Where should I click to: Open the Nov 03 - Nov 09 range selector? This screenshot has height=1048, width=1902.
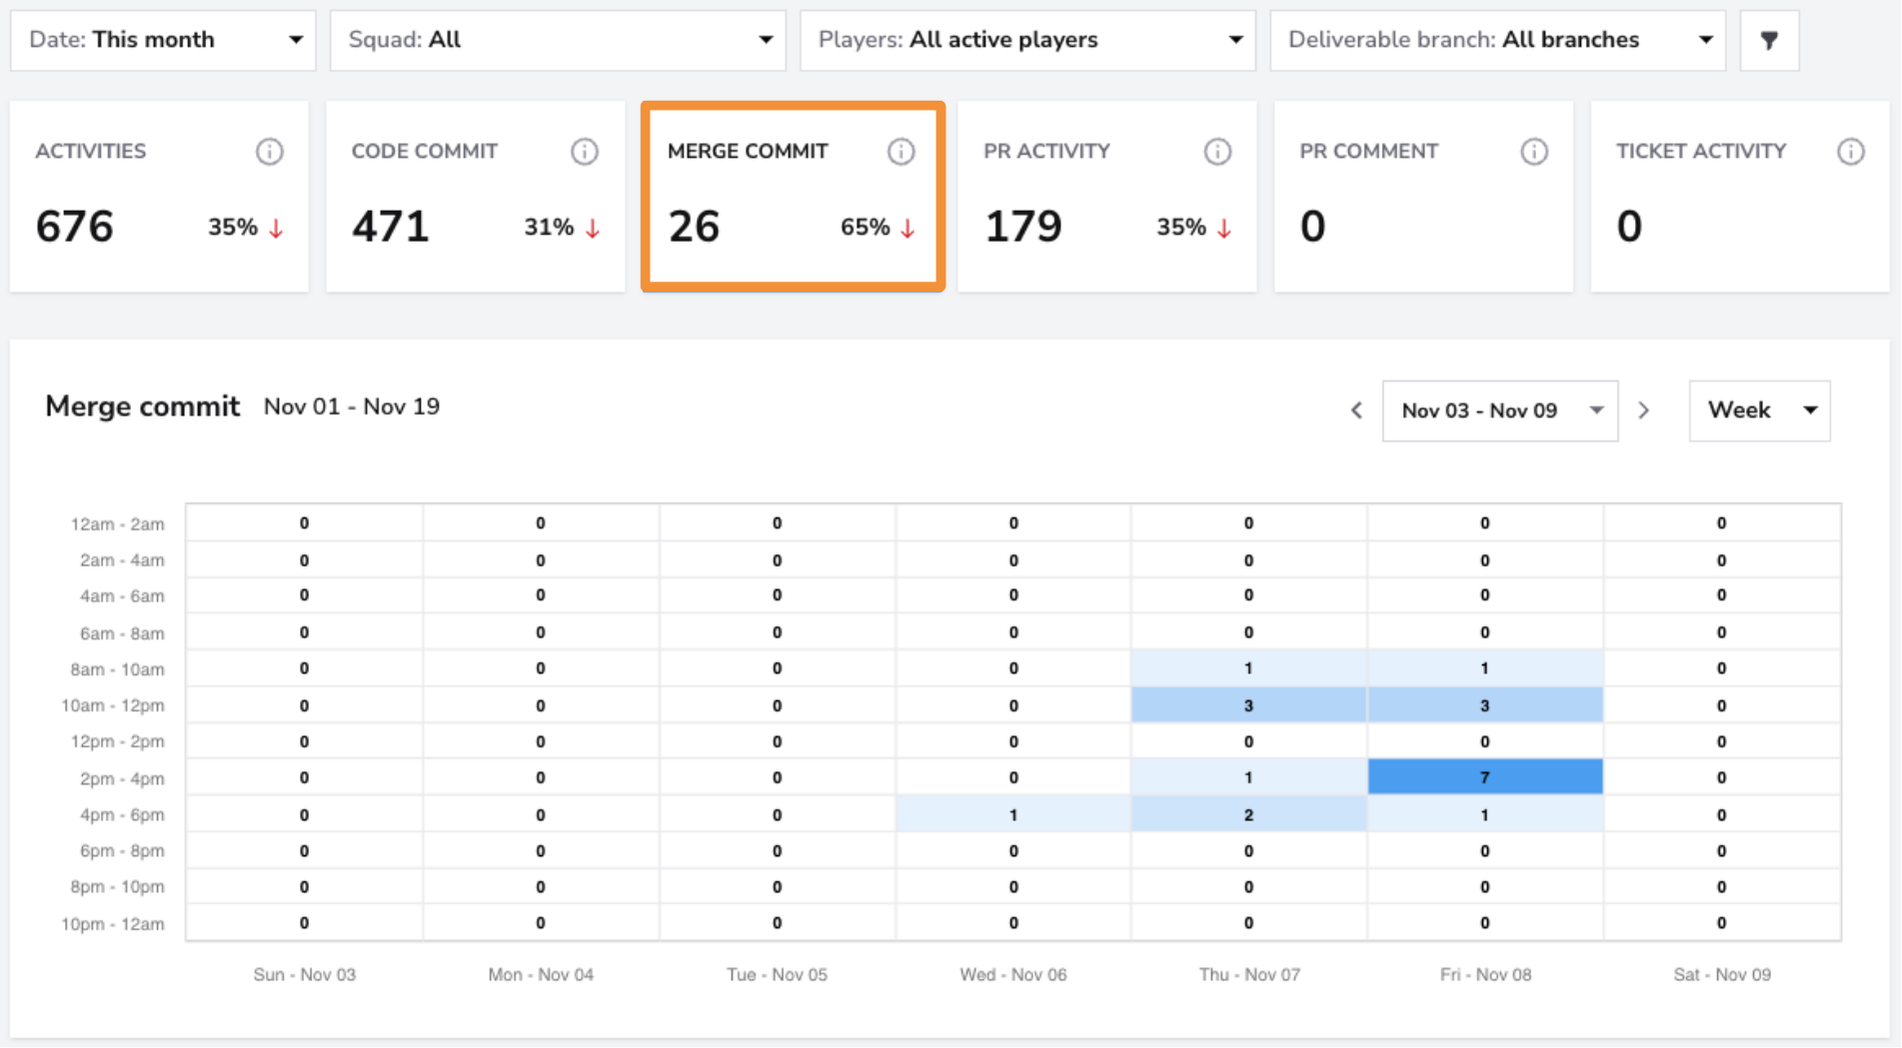pyautogui.click(x=1500, y=411)
